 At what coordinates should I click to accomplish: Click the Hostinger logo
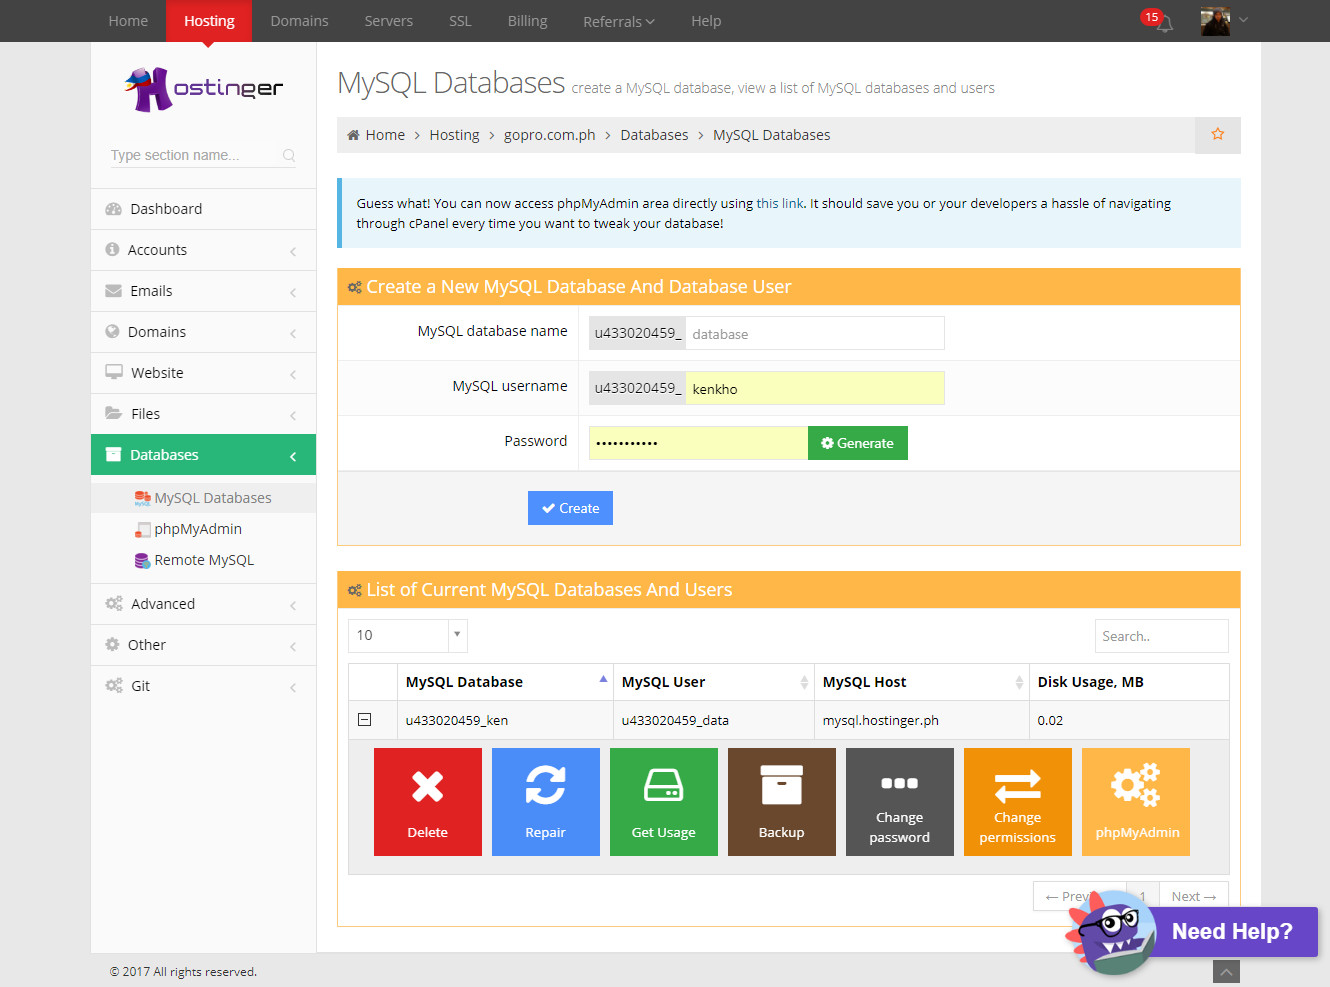[204, 89]
